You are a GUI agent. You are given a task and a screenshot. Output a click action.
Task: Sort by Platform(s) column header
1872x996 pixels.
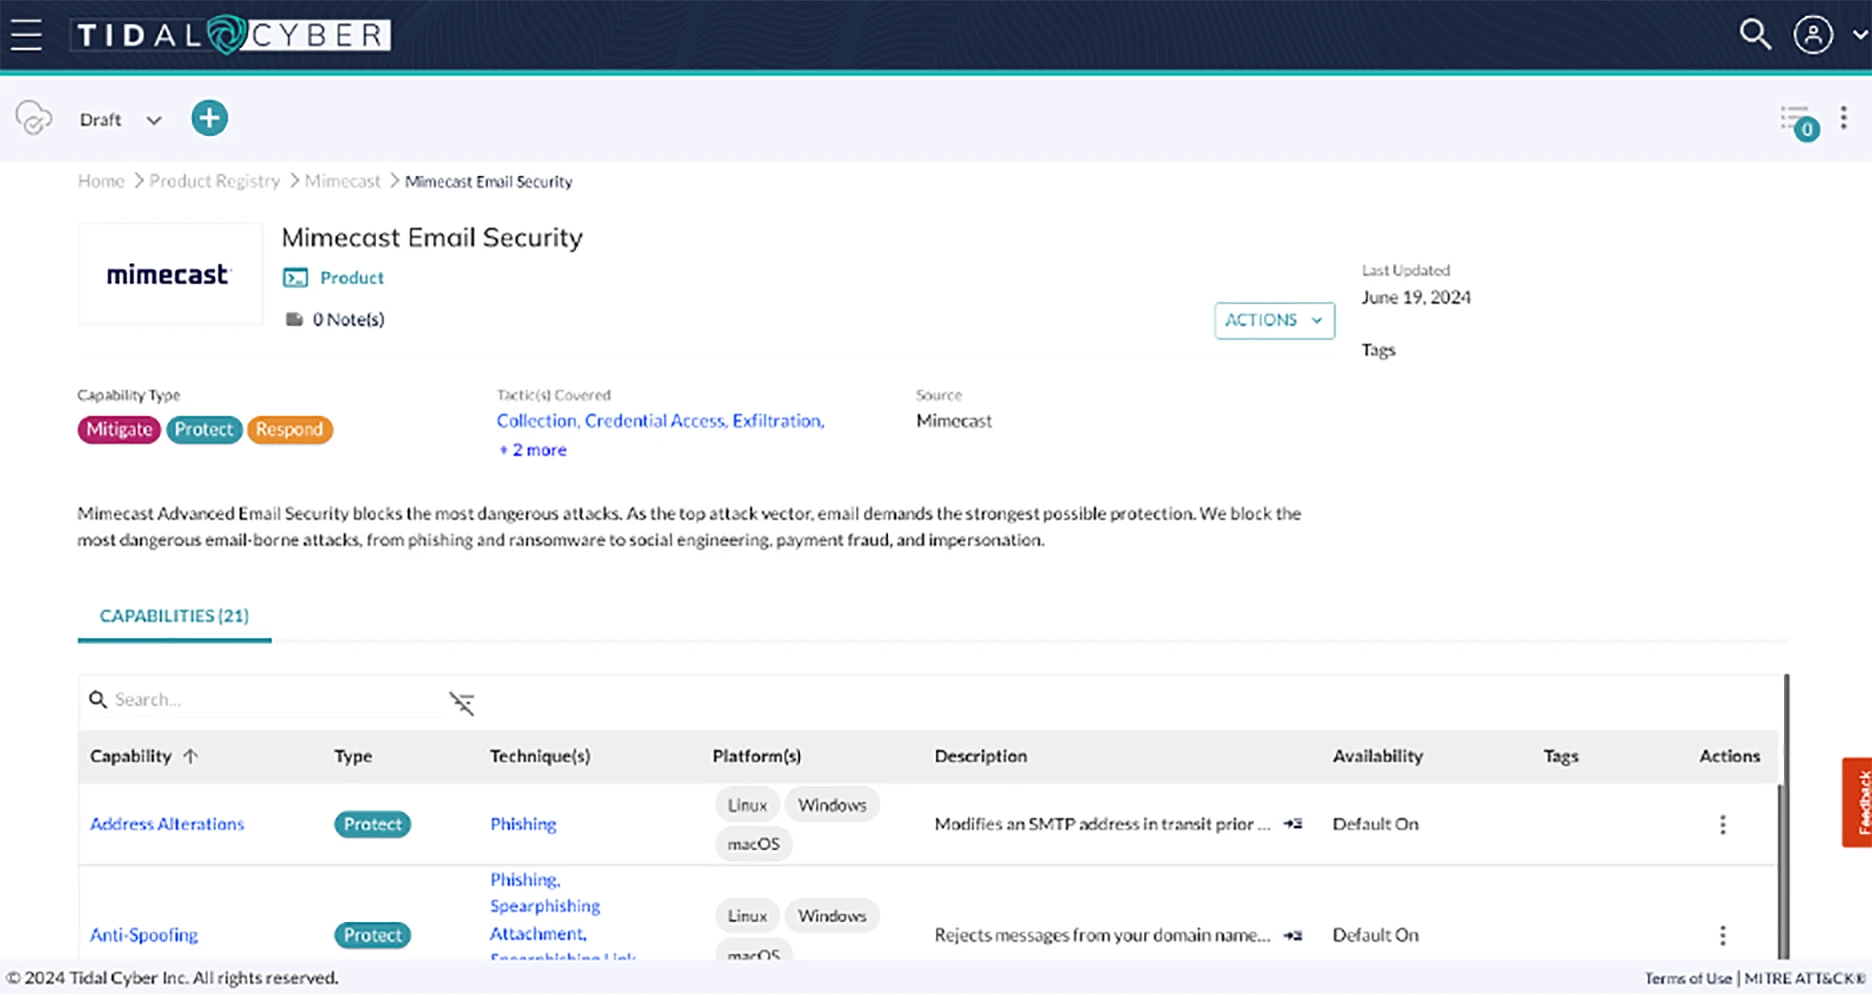click(x=757, y=756)
